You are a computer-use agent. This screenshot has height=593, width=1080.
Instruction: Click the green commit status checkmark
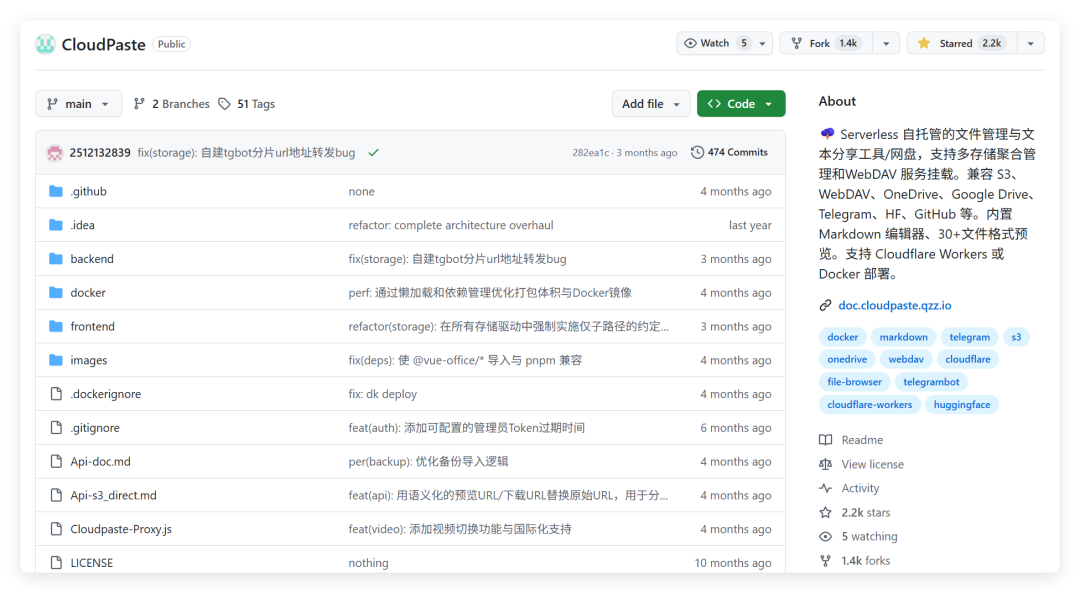pyautogui.click(x=373, y=153)
